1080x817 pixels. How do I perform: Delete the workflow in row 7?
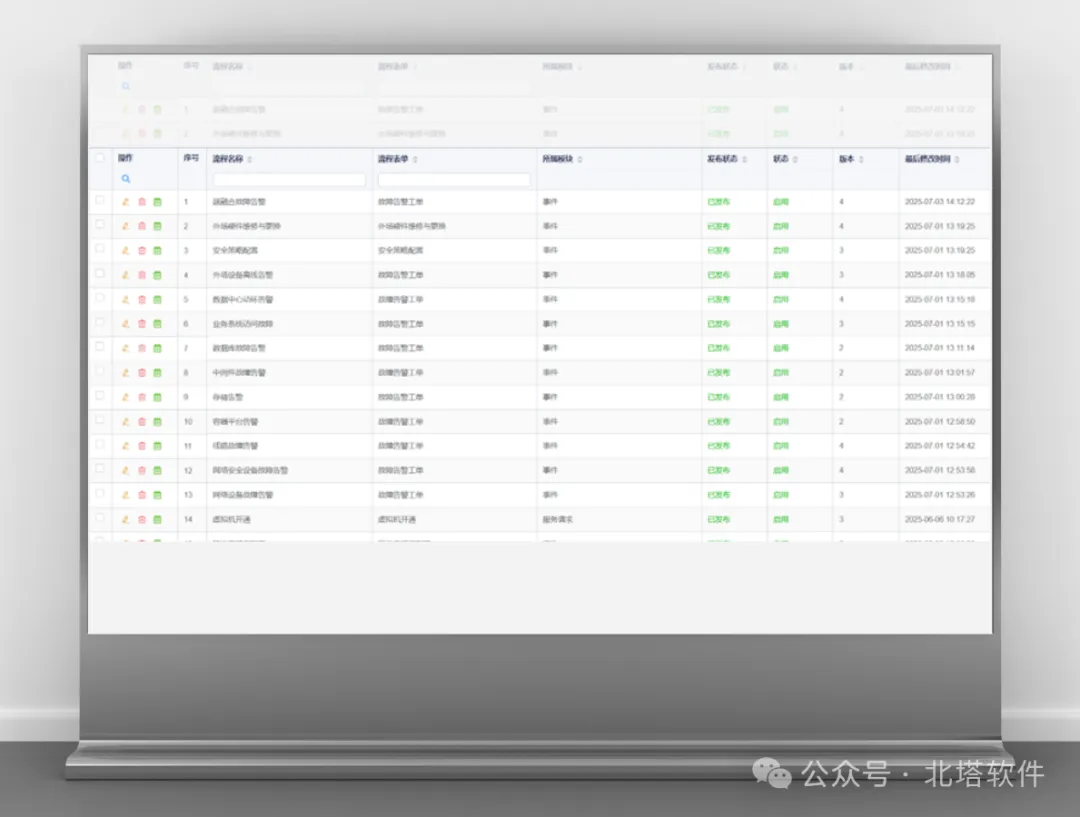pyautogui.click(x=142, y=349)
